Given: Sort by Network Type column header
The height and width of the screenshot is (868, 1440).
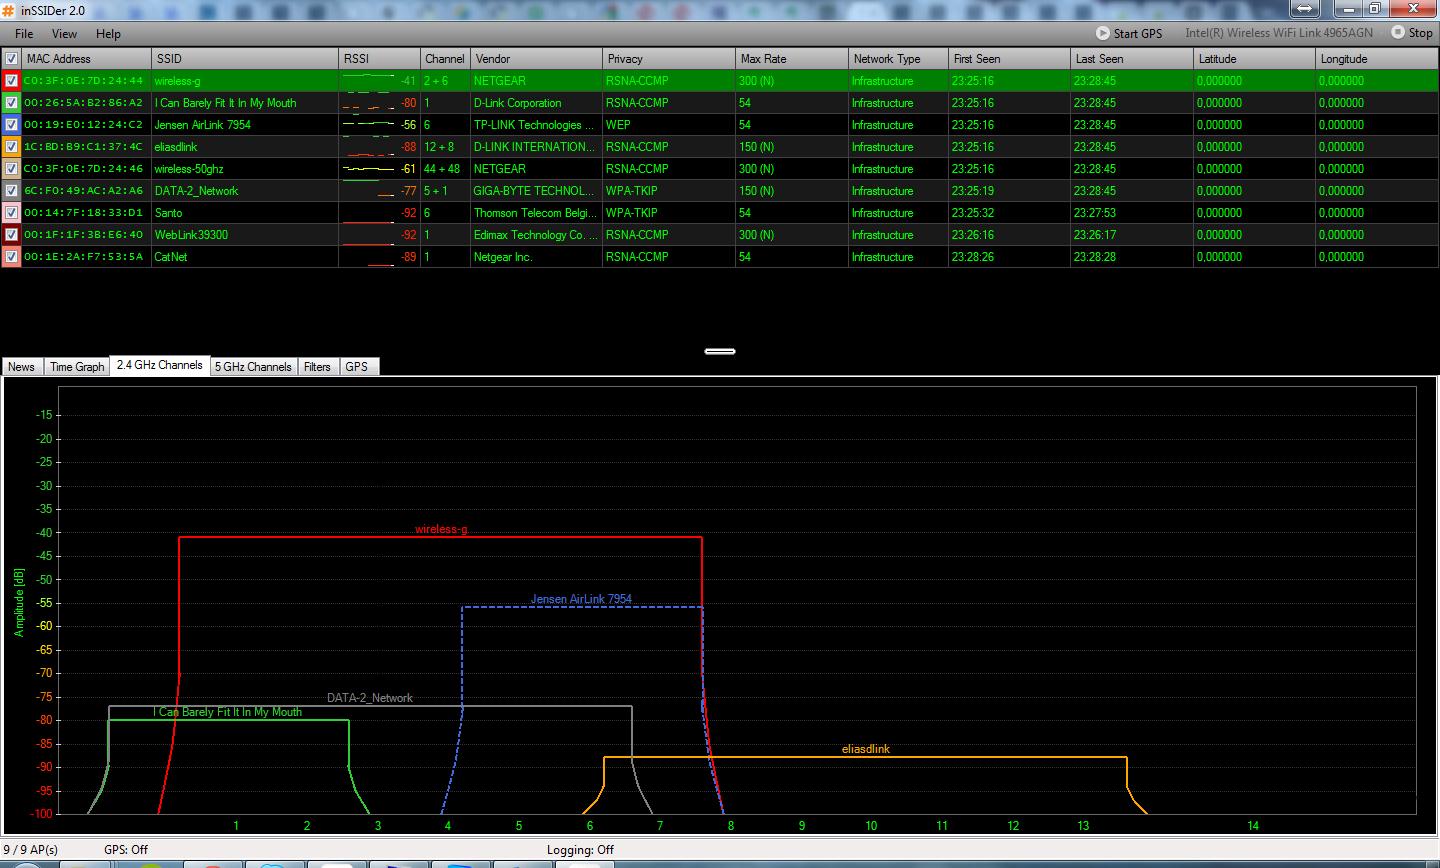Looking at the screenshot, I should pyautogui.click(x=898, y=59).
